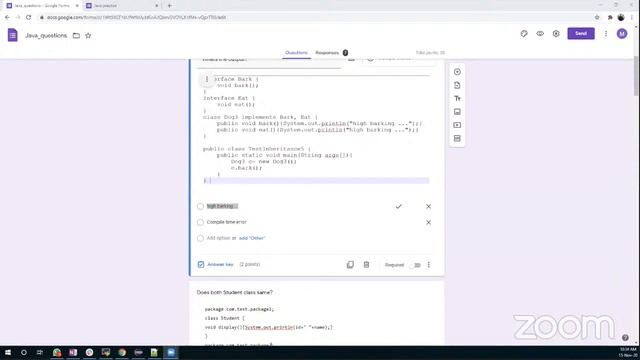This screenshot has height=360, width=640.
Task: Go back in browser
Action: (7, 17)
